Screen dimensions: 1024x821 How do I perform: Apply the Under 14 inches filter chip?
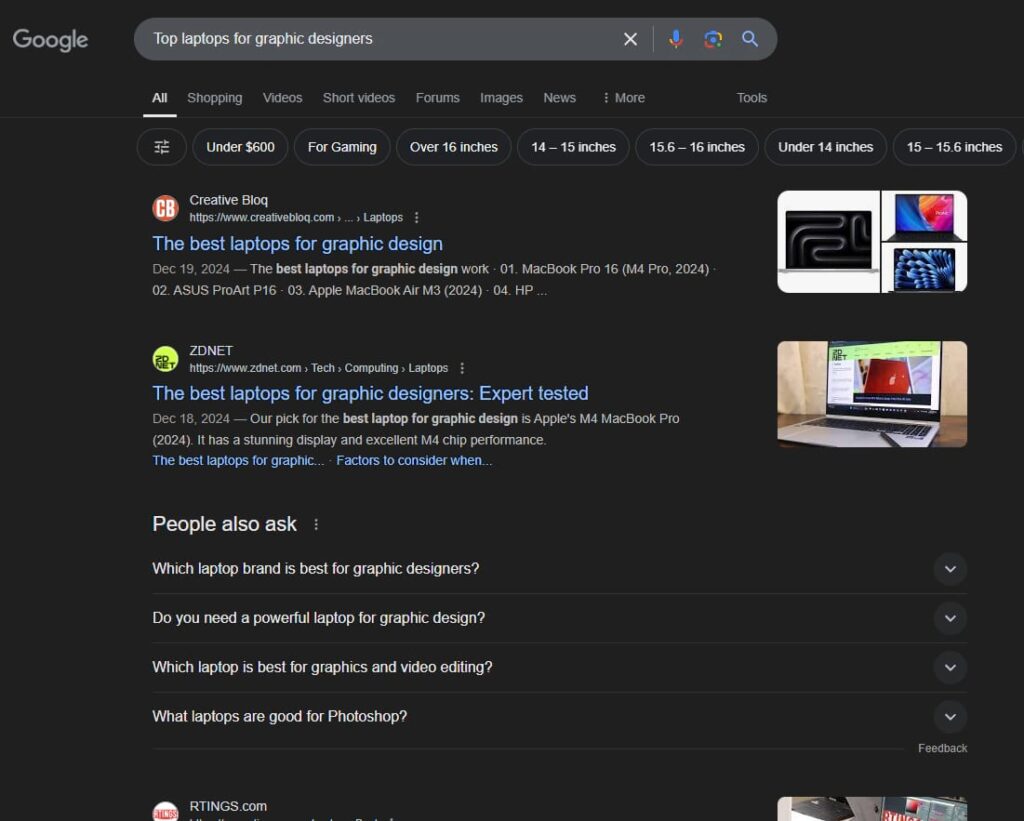tap(825, 147)
